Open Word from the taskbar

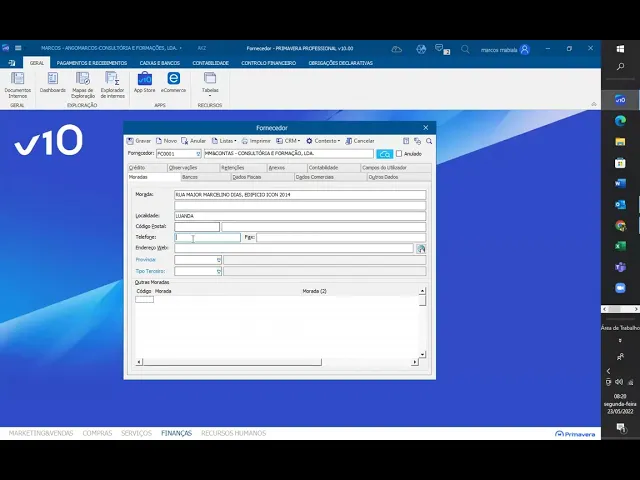pyautogui.click(x=620, y=183)
